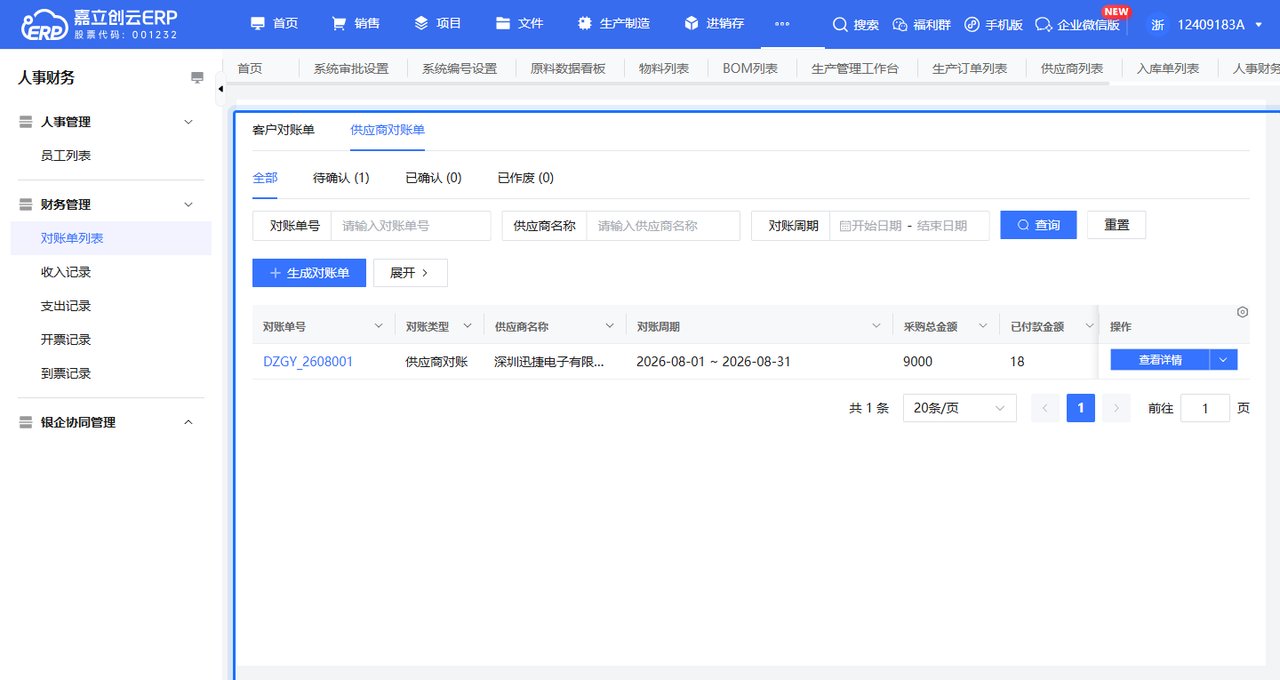Open the 20条/页 page size dropdown
The height and width of the screenshot is (680, 1280).
pos(959,408)
